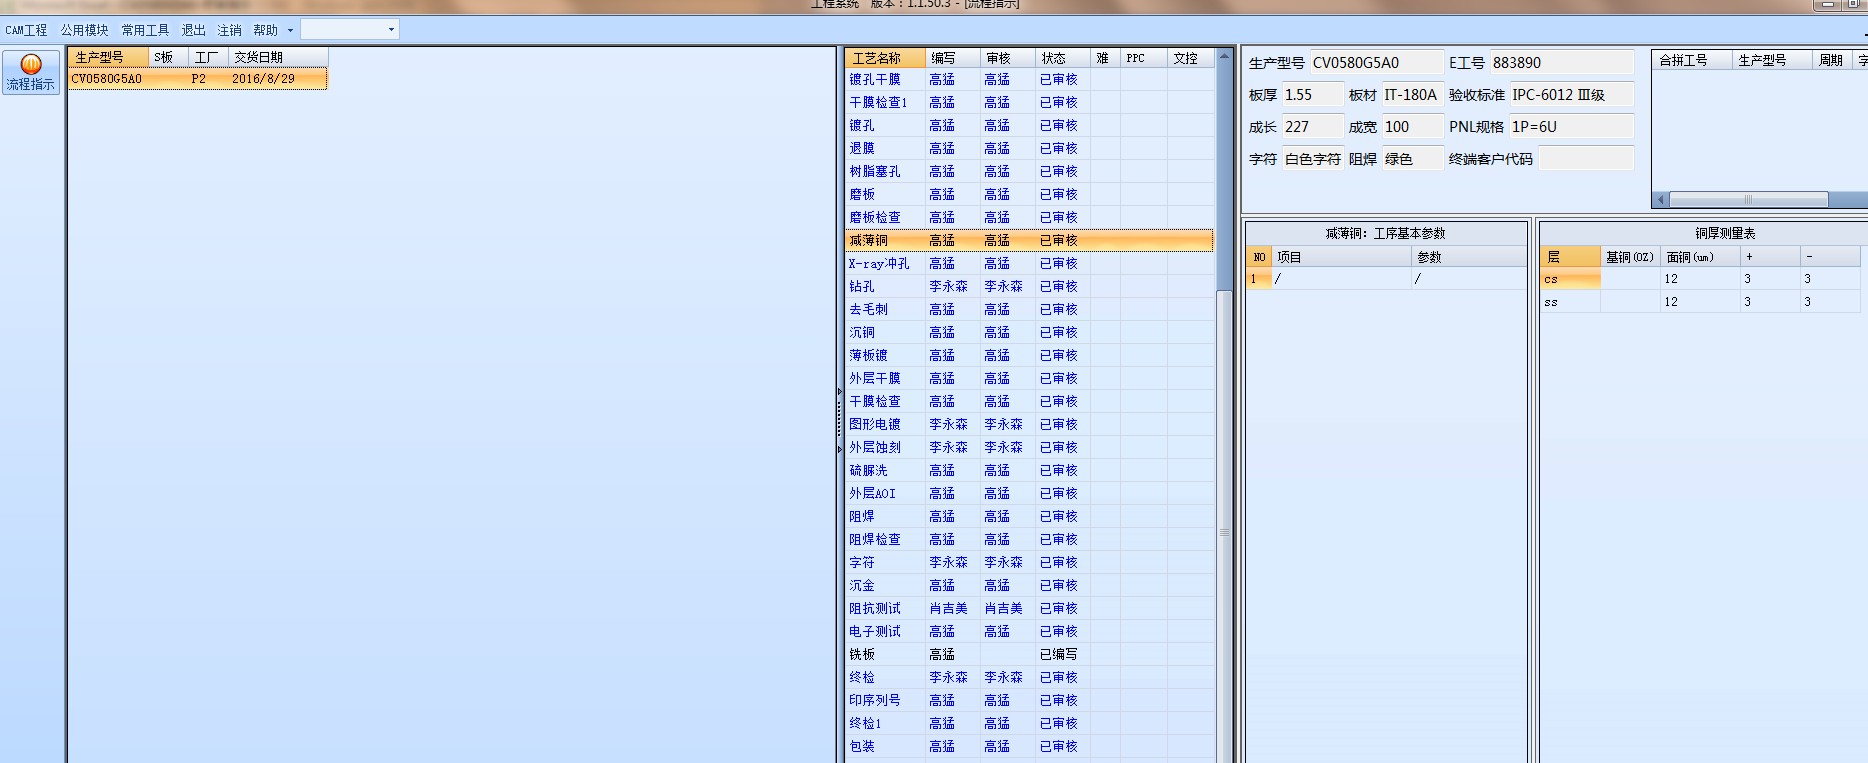Screen dimensions: 1868x763
Task: Click the 合拼工号 column header
Action: (x=1692, y=60)
